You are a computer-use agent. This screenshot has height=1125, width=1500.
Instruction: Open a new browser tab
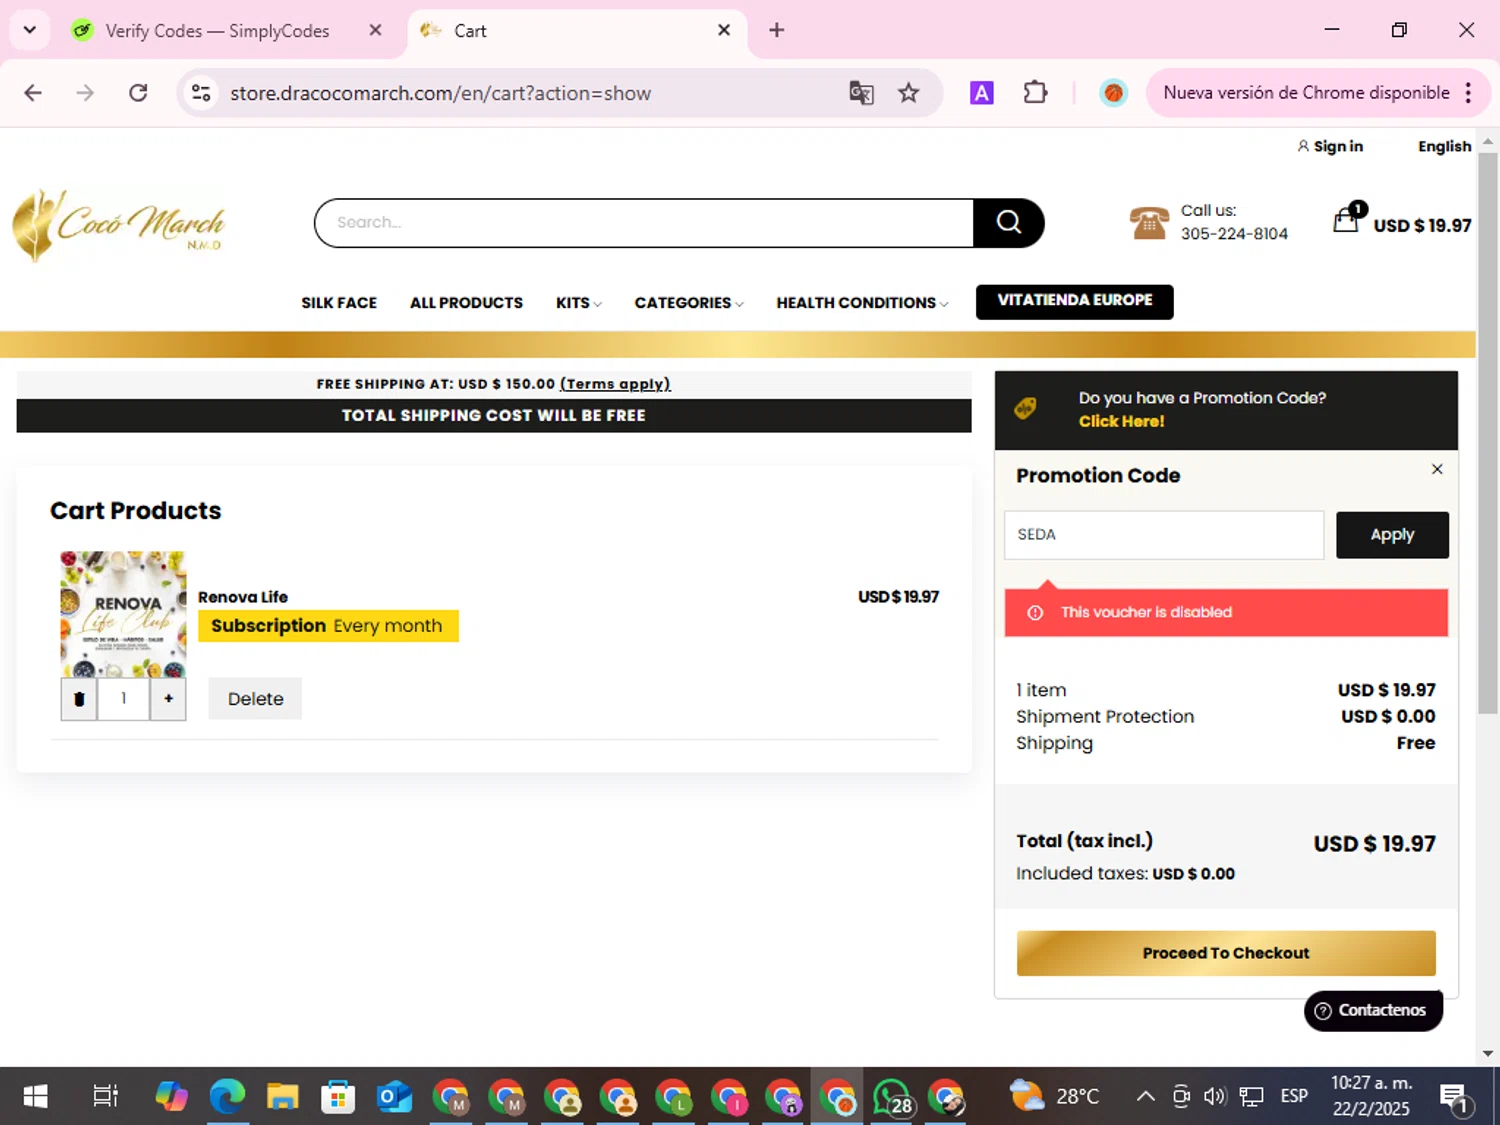(776, 30)
